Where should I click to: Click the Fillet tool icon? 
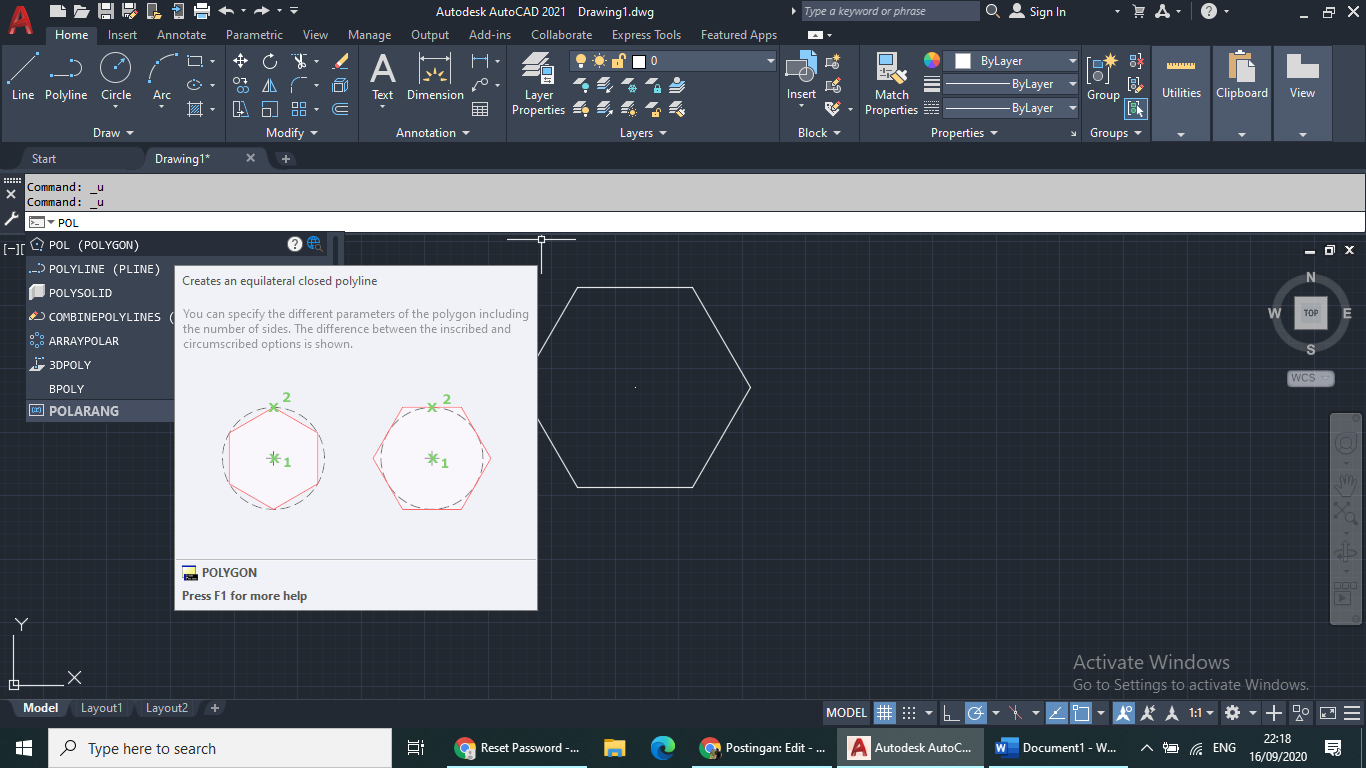[x=299, y=85]
